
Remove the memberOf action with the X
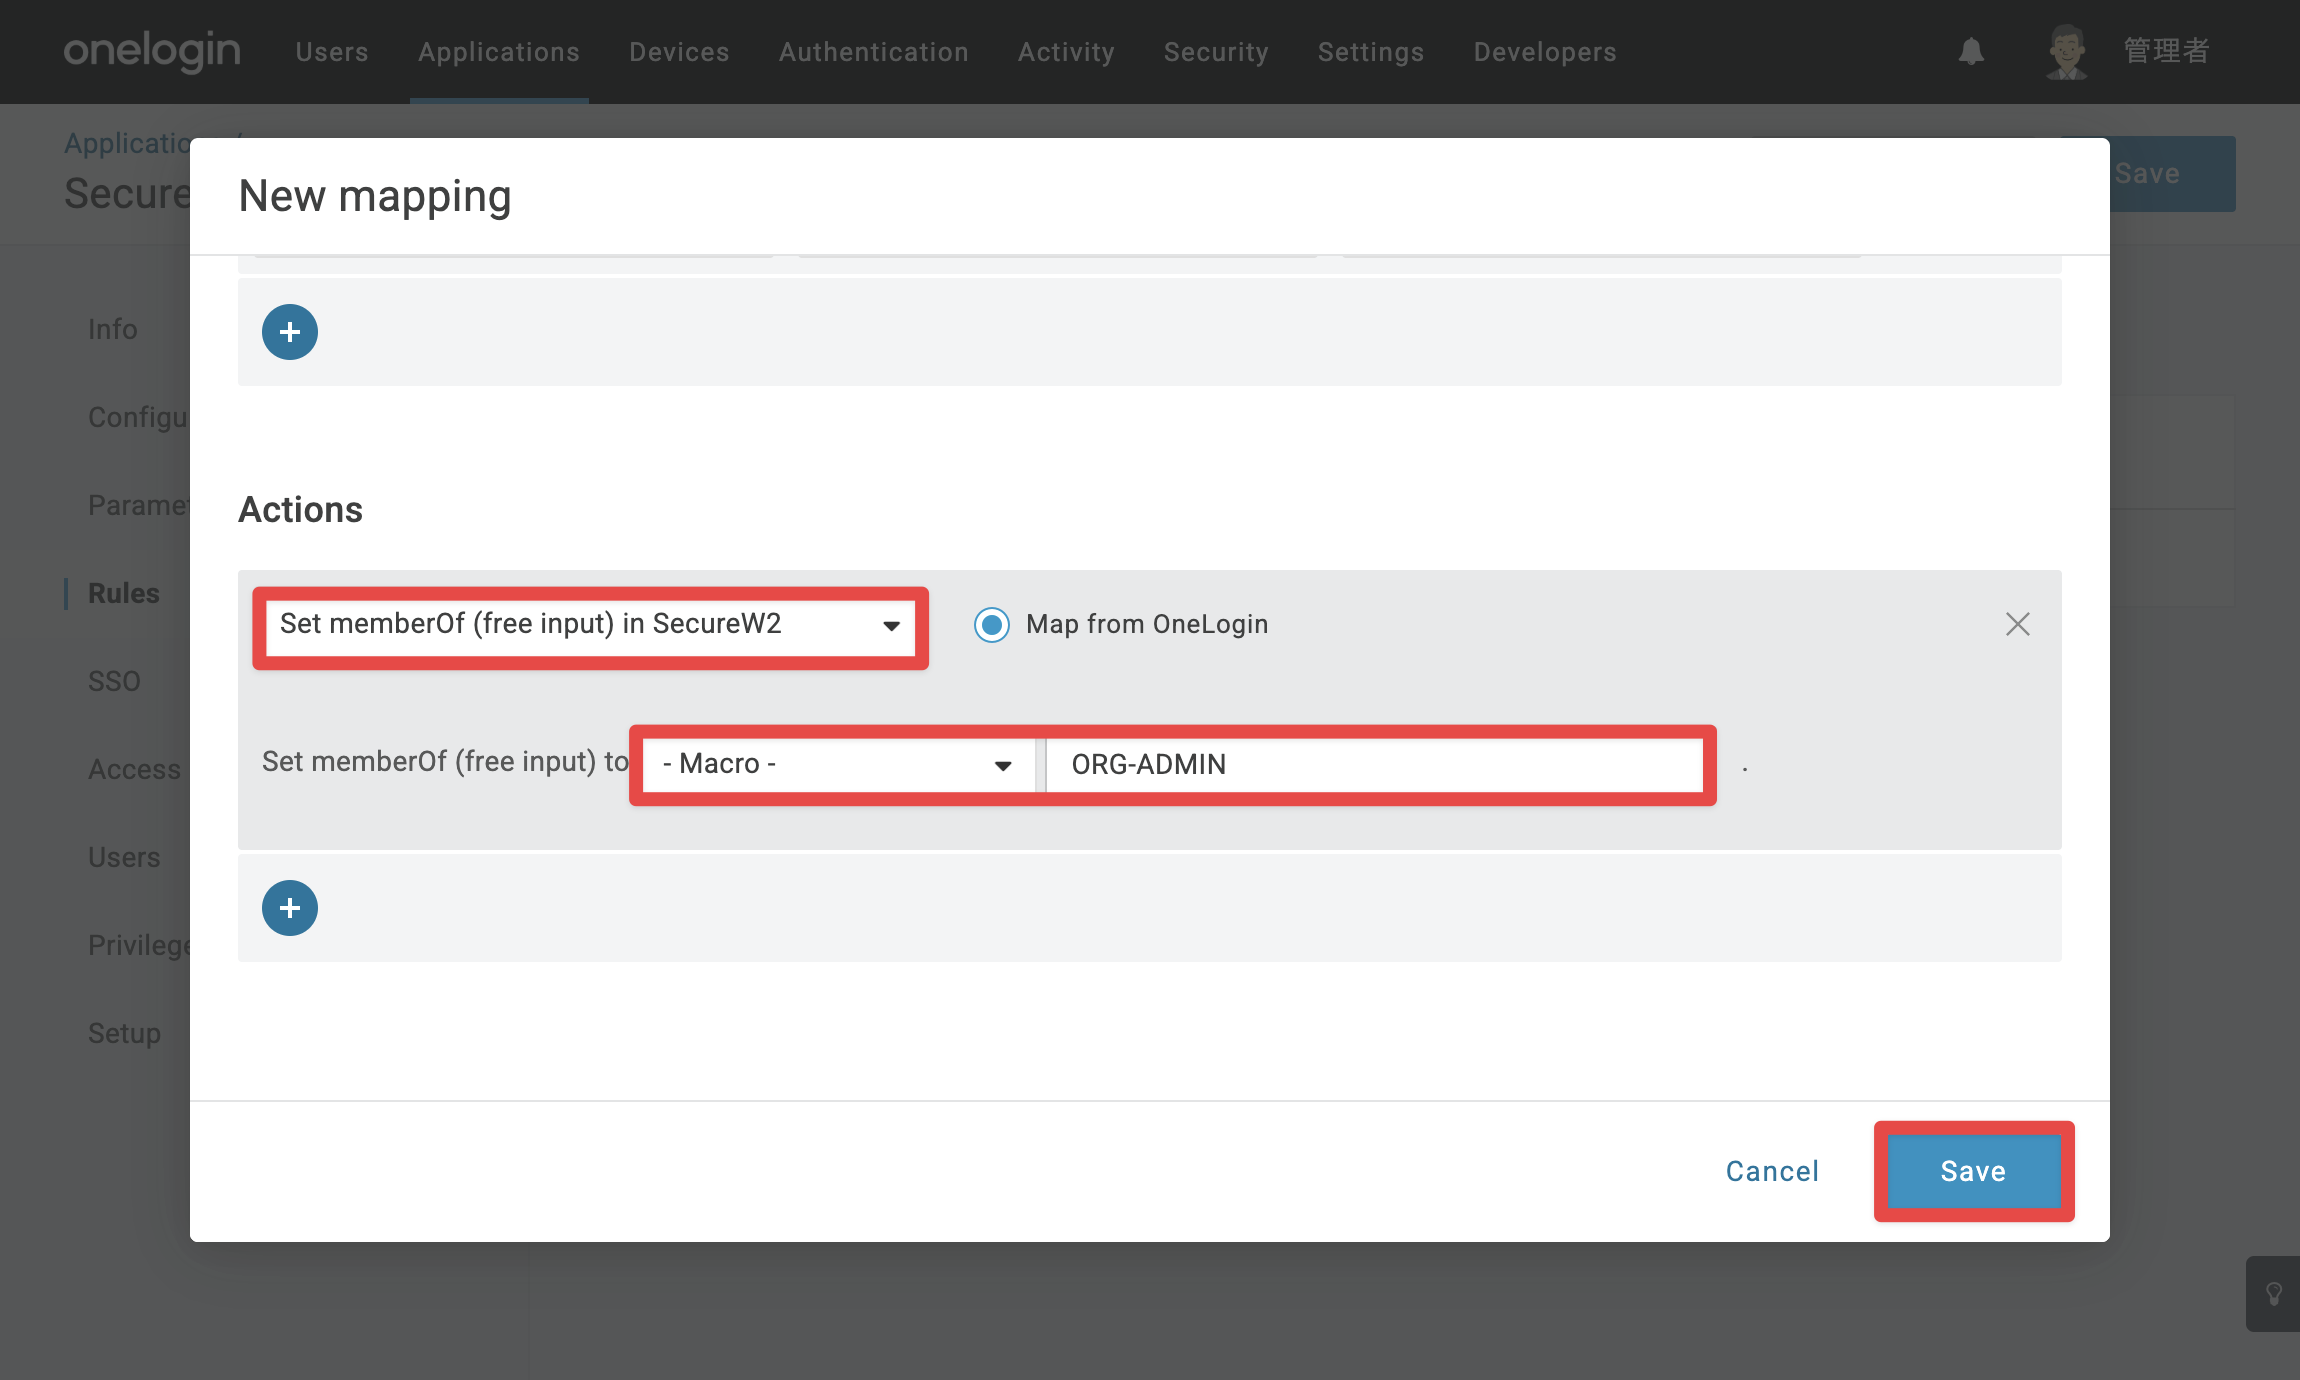pyautogui.click(x=2018, y=624)
